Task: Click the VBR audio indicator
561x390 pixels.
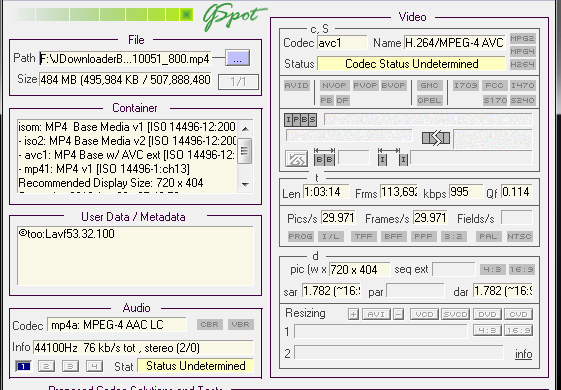Action: click(x=241, y=325)
